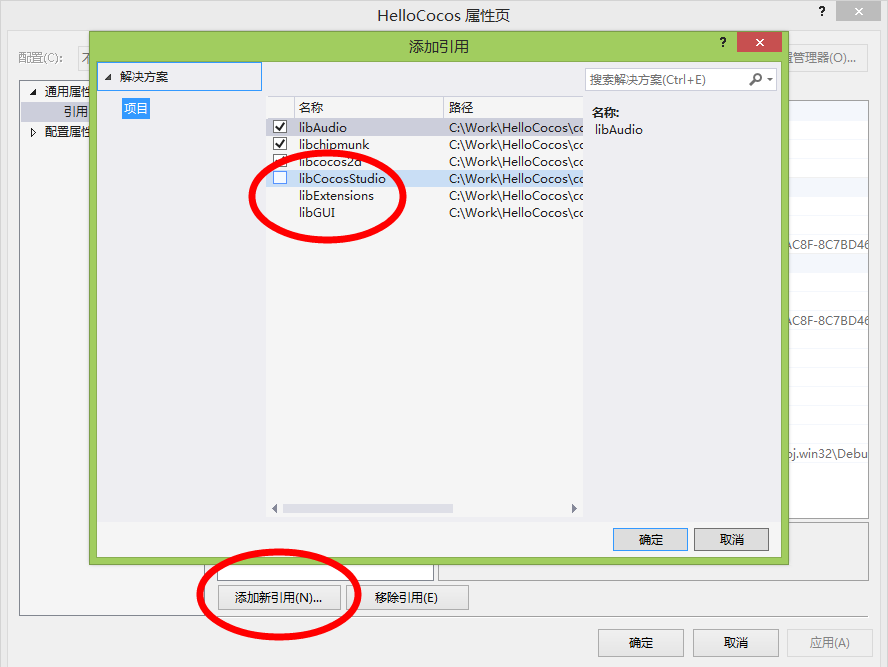
Task: Select the 项目 item under 解决方案
Action: tap(135, 108)
